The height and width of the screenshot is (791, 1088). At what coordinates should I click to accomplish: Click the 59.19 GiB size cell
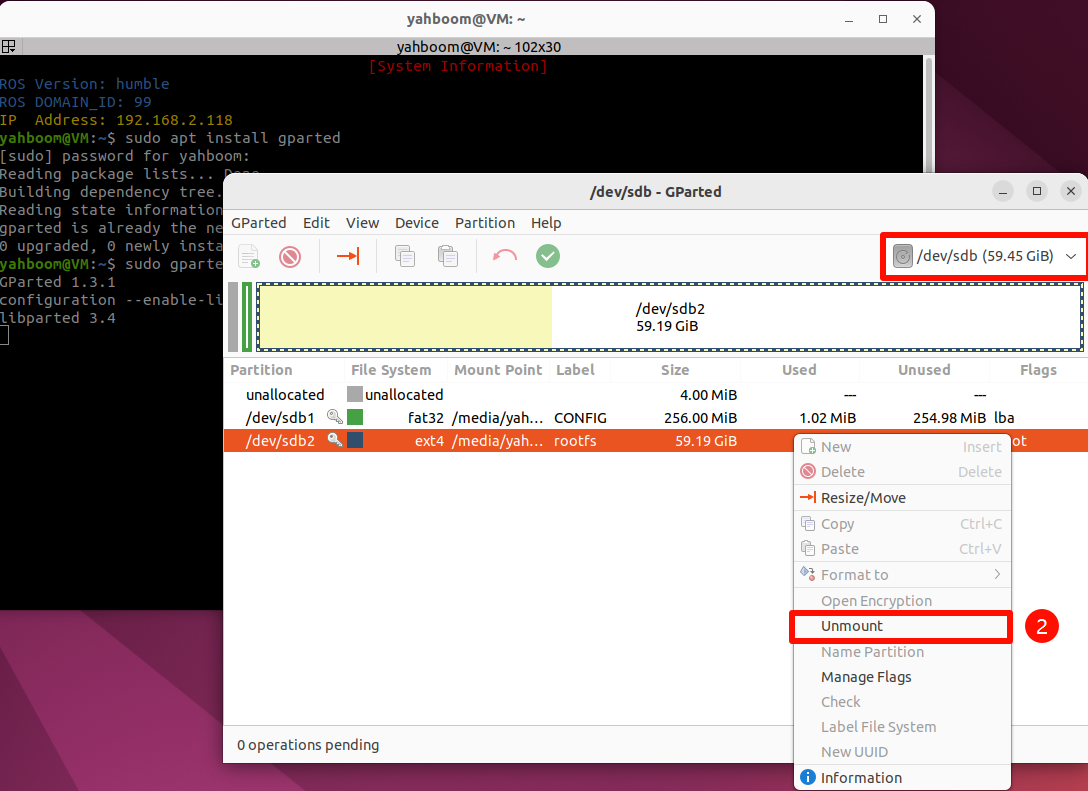tap(706, 441)
